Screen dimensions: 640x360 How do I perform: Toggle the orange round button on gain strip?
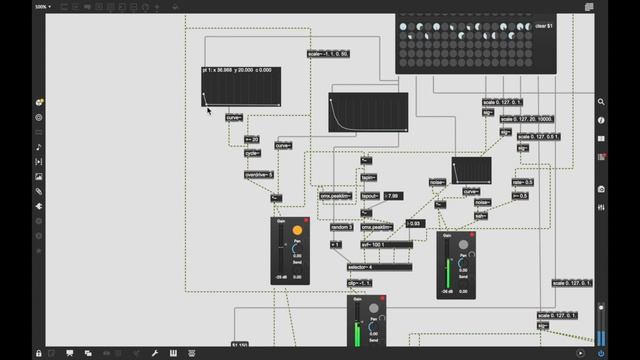pyautogui.click(x=298, y=231)
